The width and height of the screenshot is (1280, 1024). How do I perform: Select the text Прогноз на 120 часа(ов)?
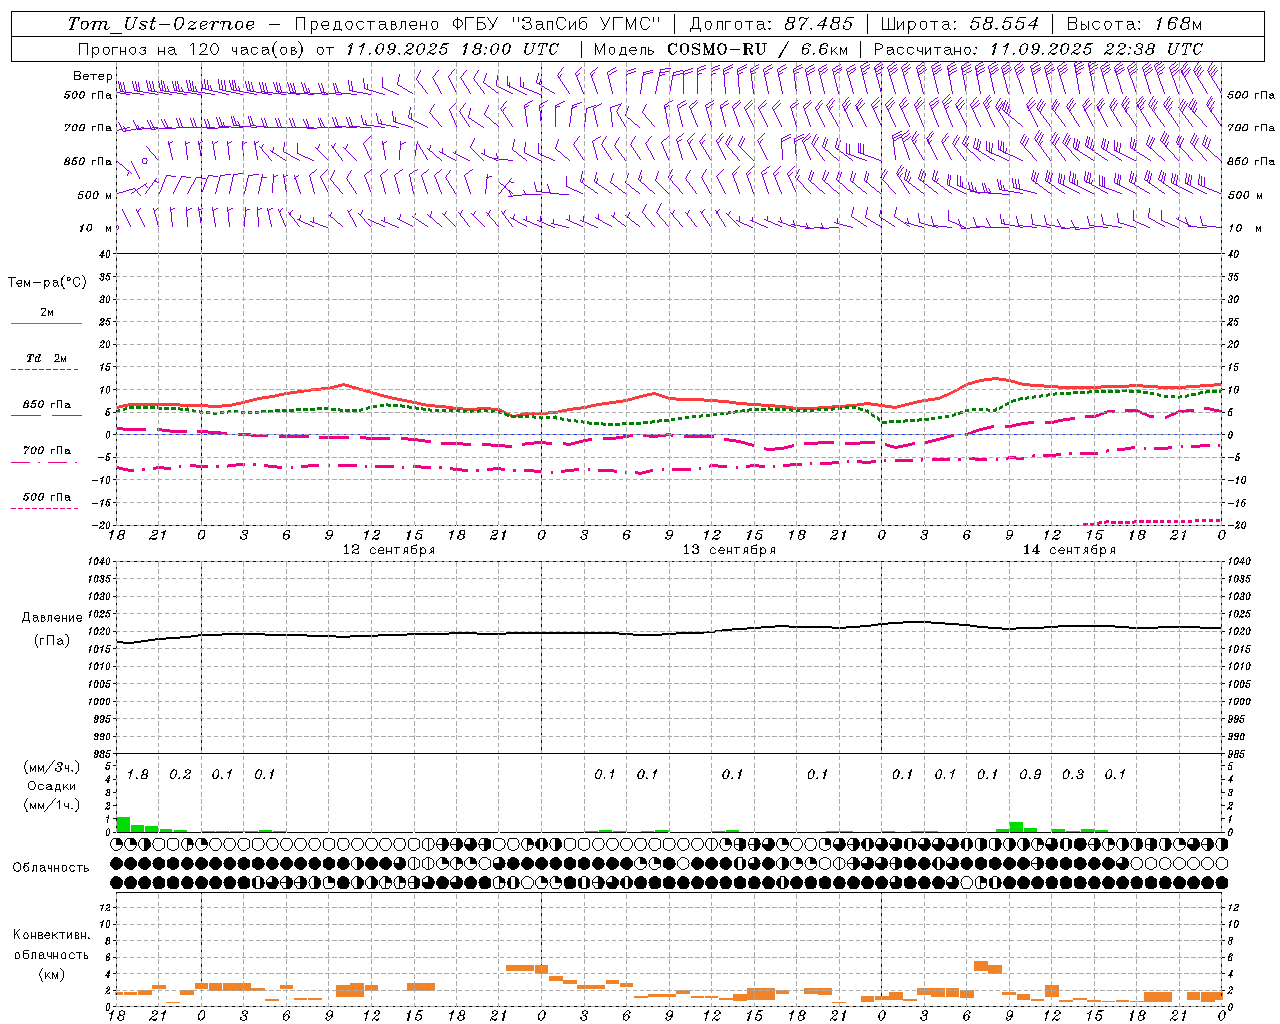[x=193, y=49]
